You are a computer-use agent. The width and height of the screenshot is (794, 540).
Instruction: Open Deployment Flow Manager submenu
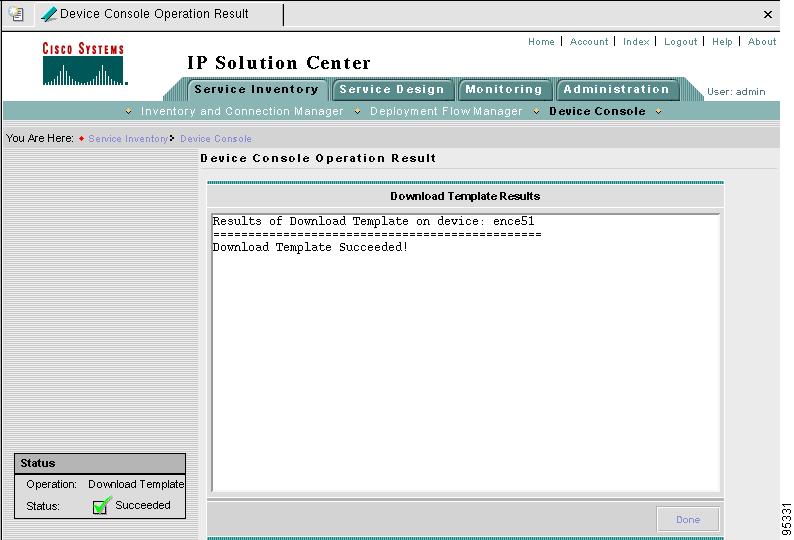pos(446,111)
